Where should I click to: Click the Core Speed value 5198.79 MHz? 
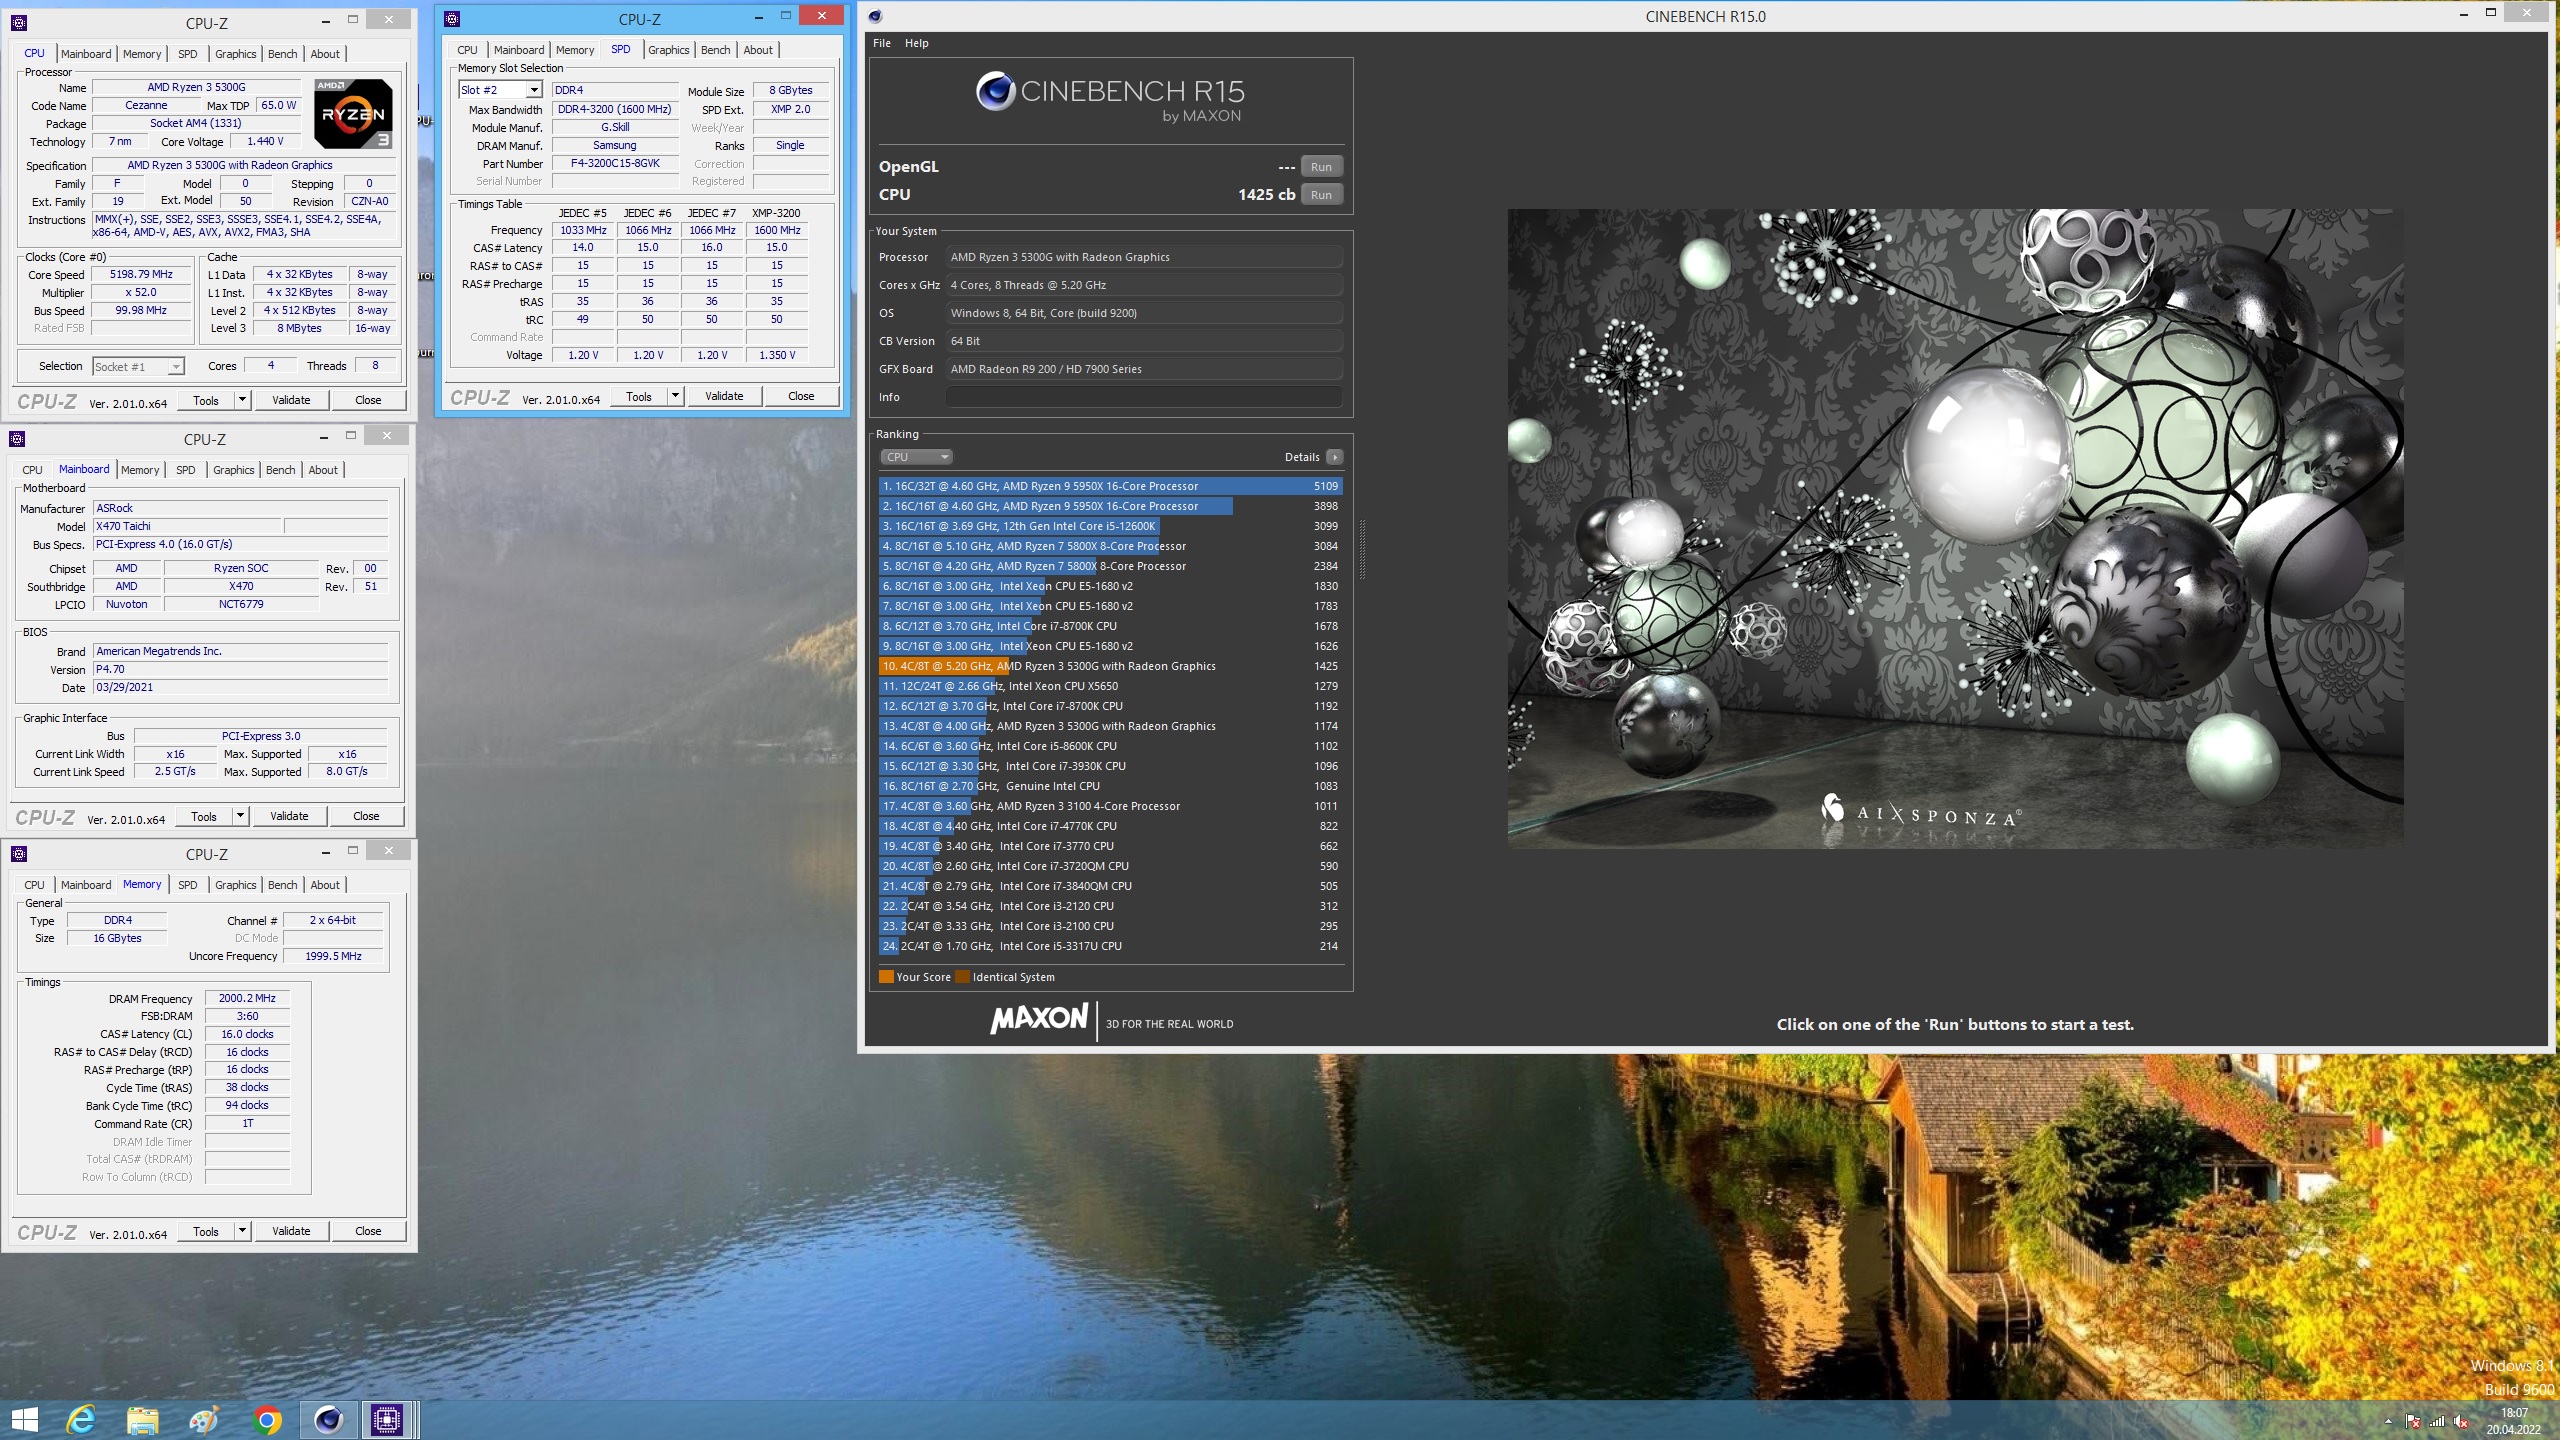(x=141, y=274)
